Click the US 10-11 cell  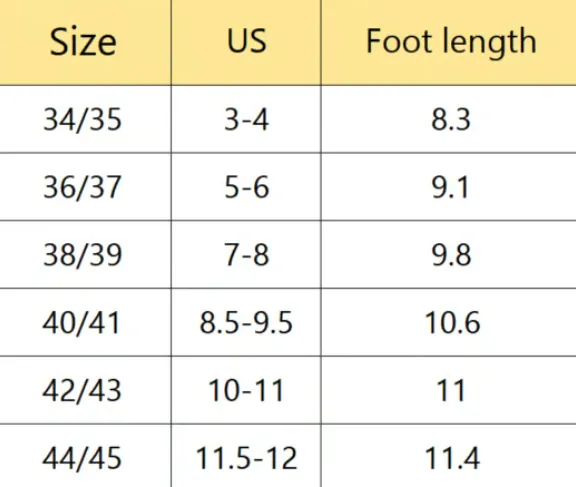click(x=246, y=390)
